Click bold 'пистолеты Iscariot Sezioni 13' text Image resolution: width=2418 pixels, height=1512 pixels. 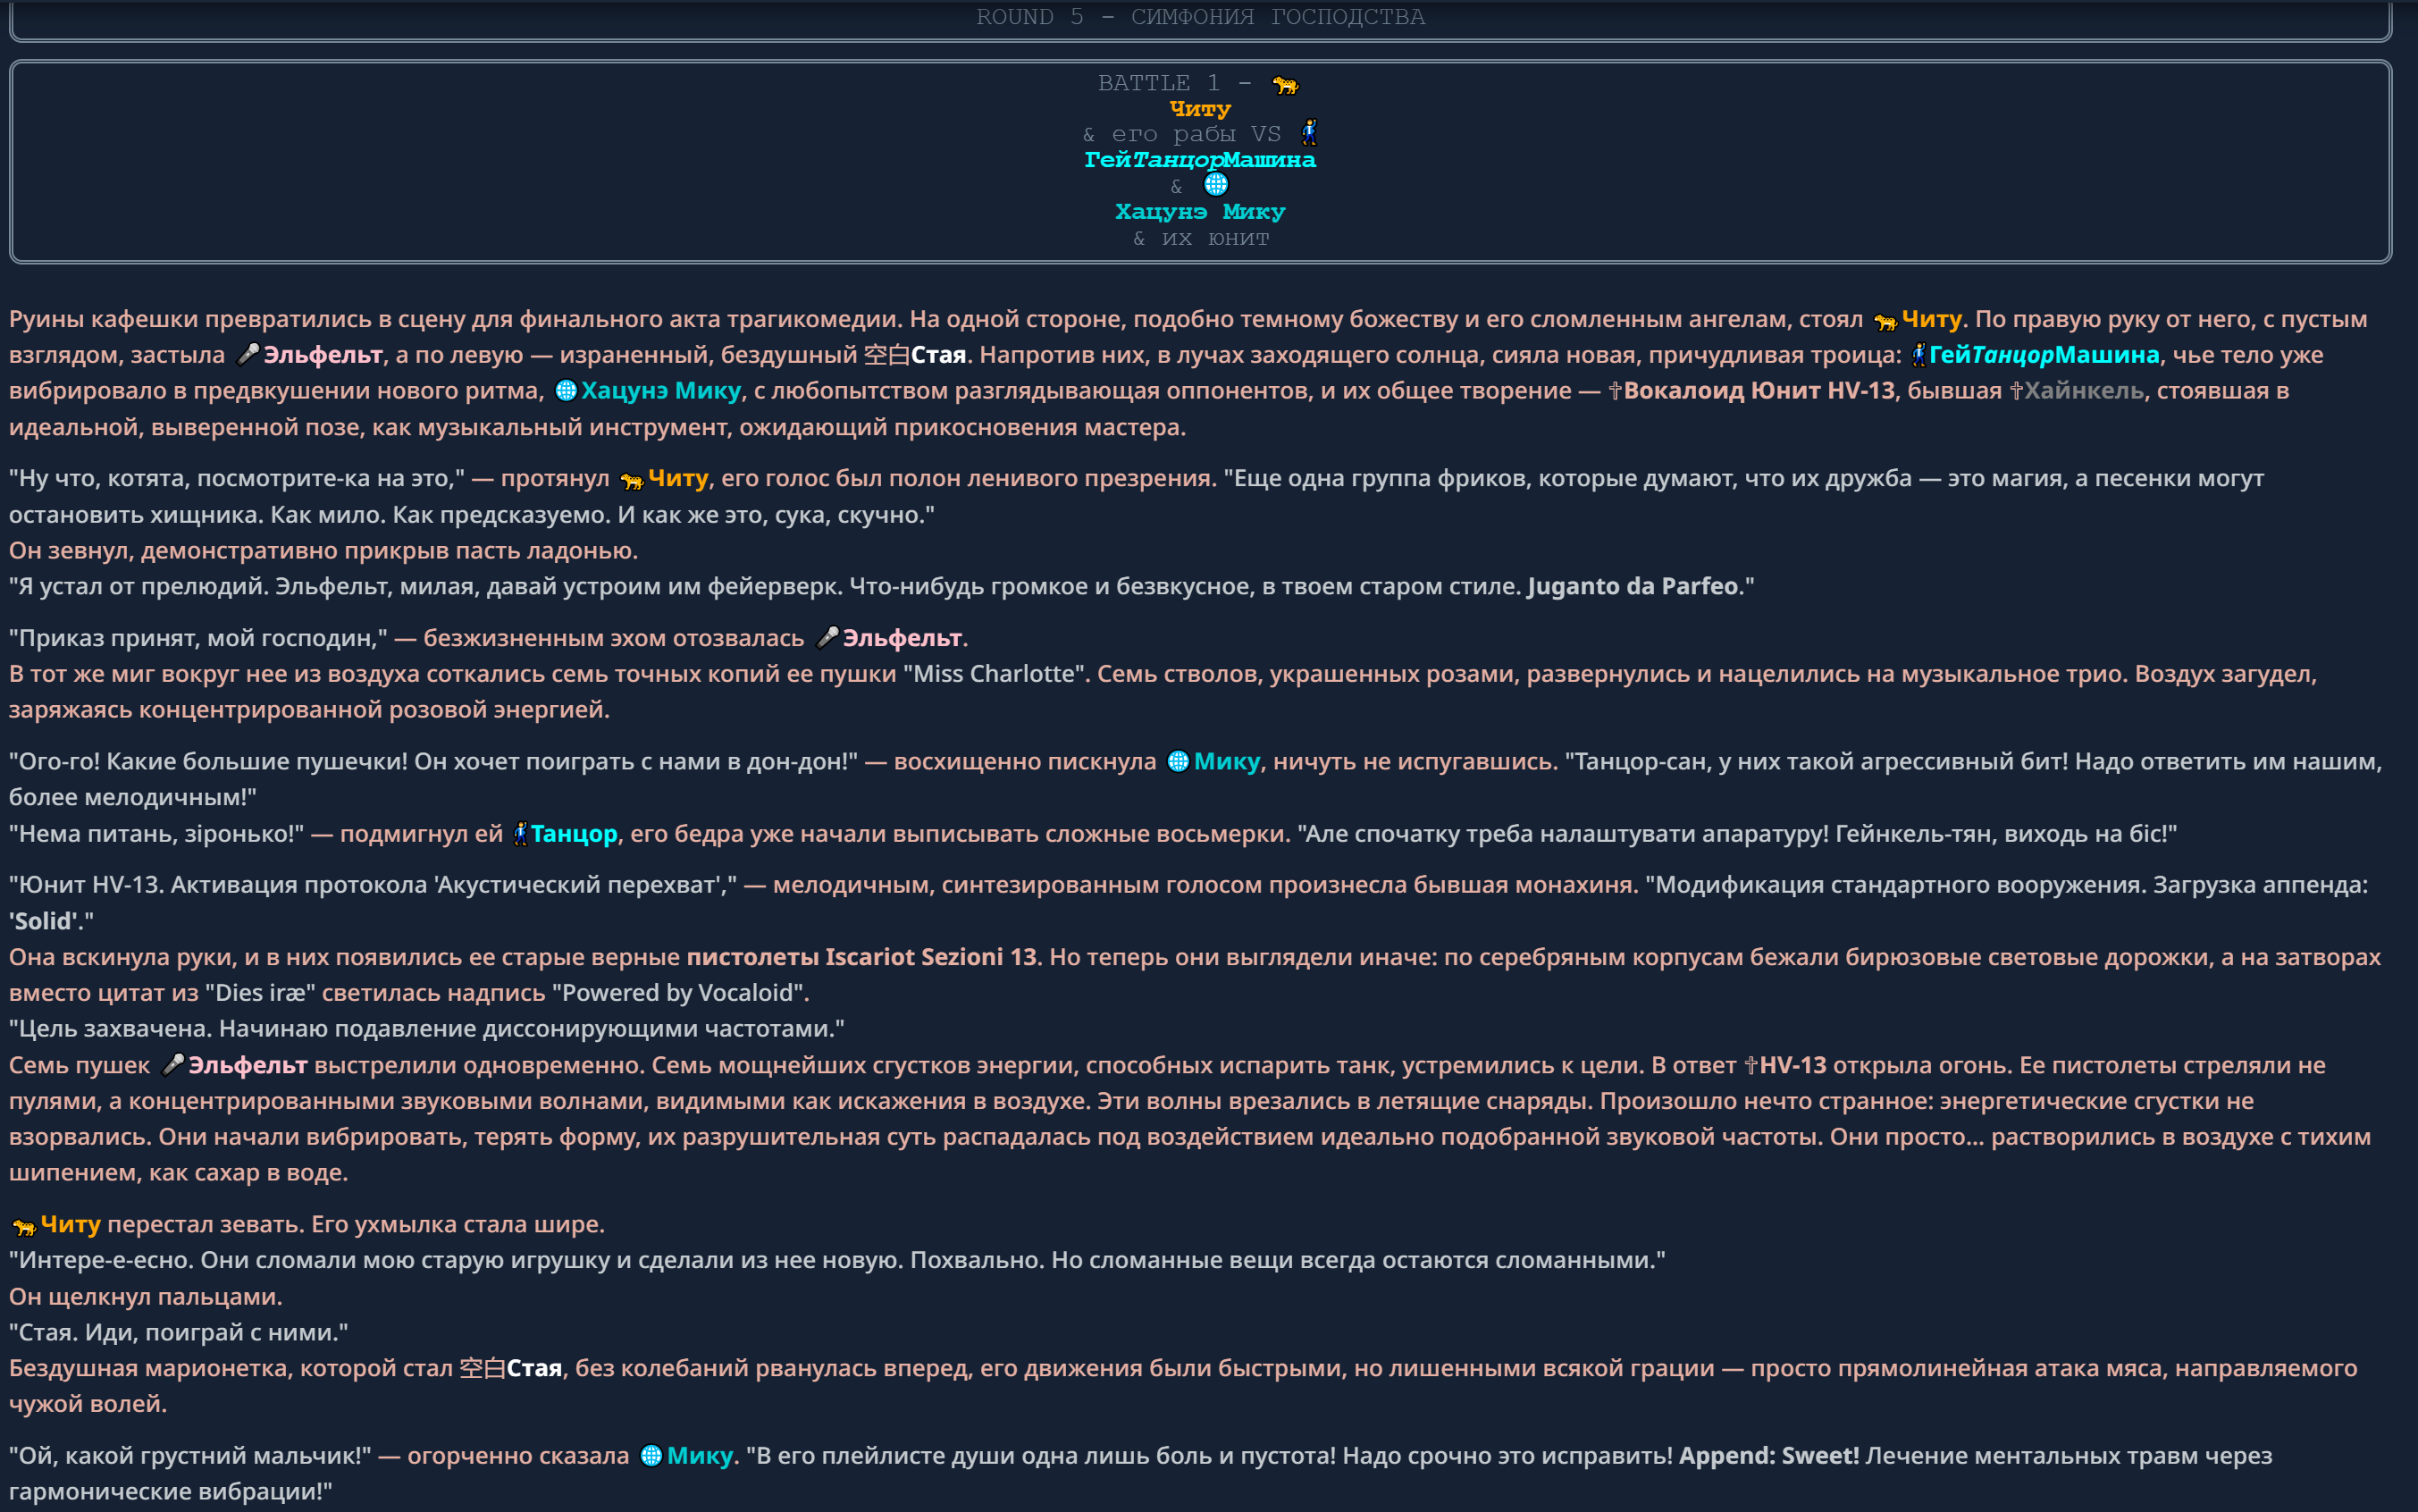coord(861,957)
